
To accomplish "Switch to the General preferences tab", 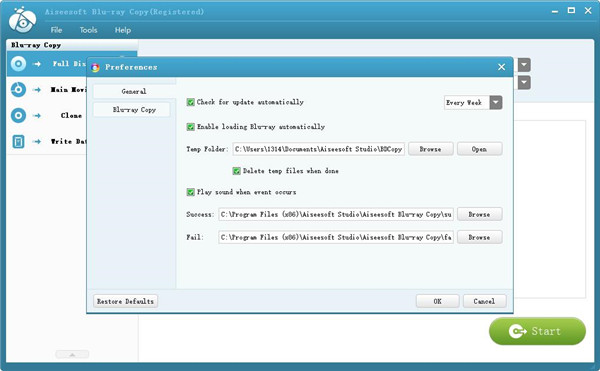I will 134,91.
